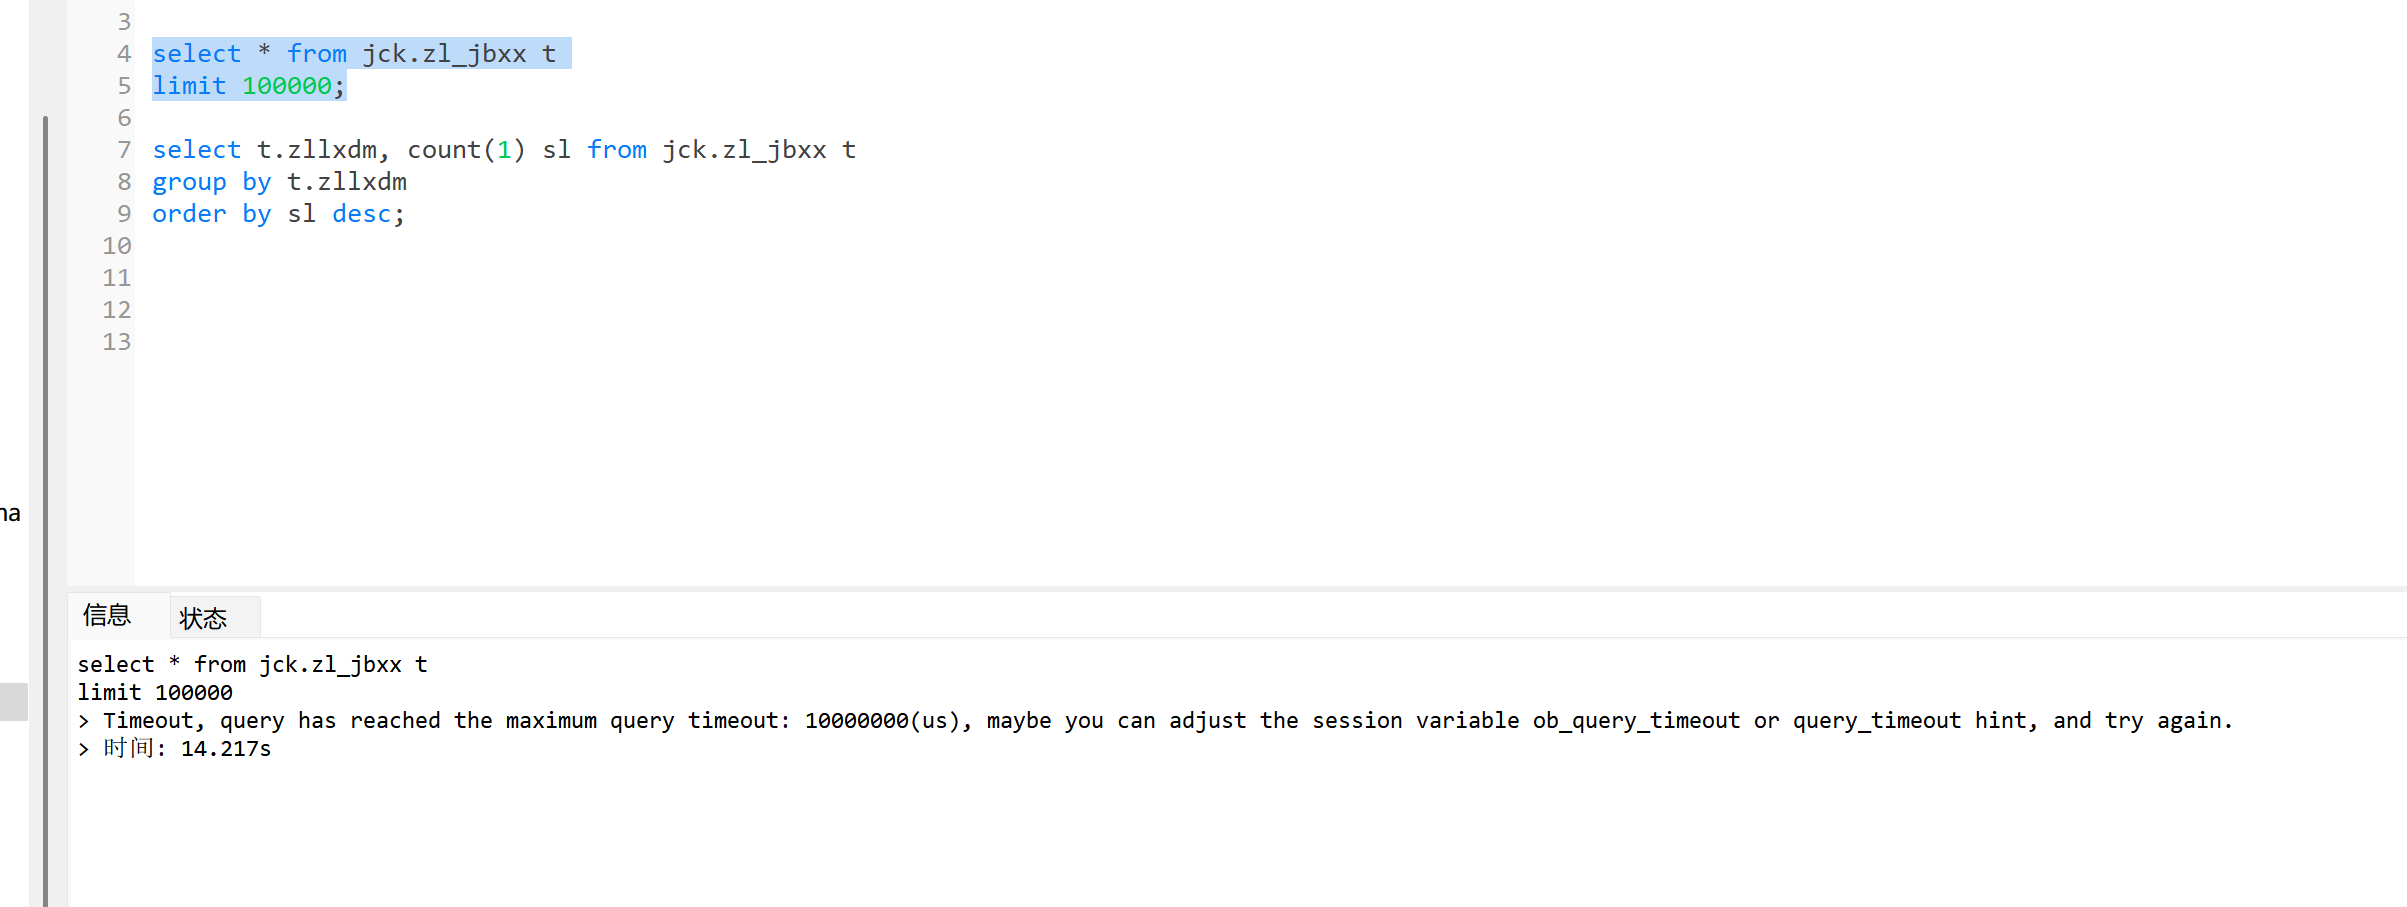This screenshot has width=2407, height=907.
Task: Click line number 7 in the gutter
Action: (124, 150)
